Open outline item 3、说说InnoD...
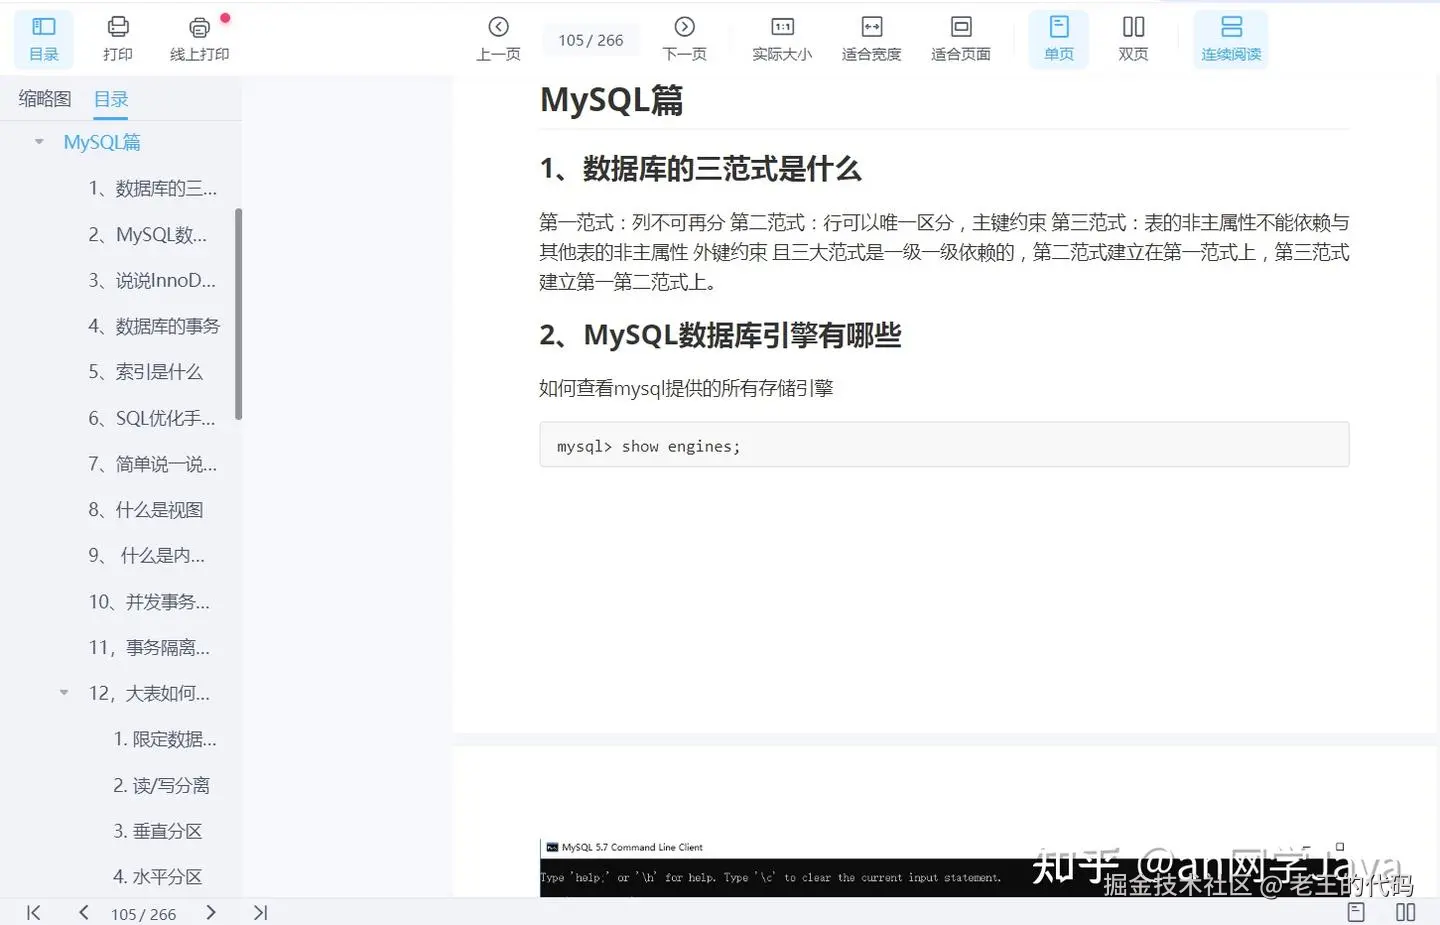This screenshot has height=925, width=1440. click(x=152, y=280)
